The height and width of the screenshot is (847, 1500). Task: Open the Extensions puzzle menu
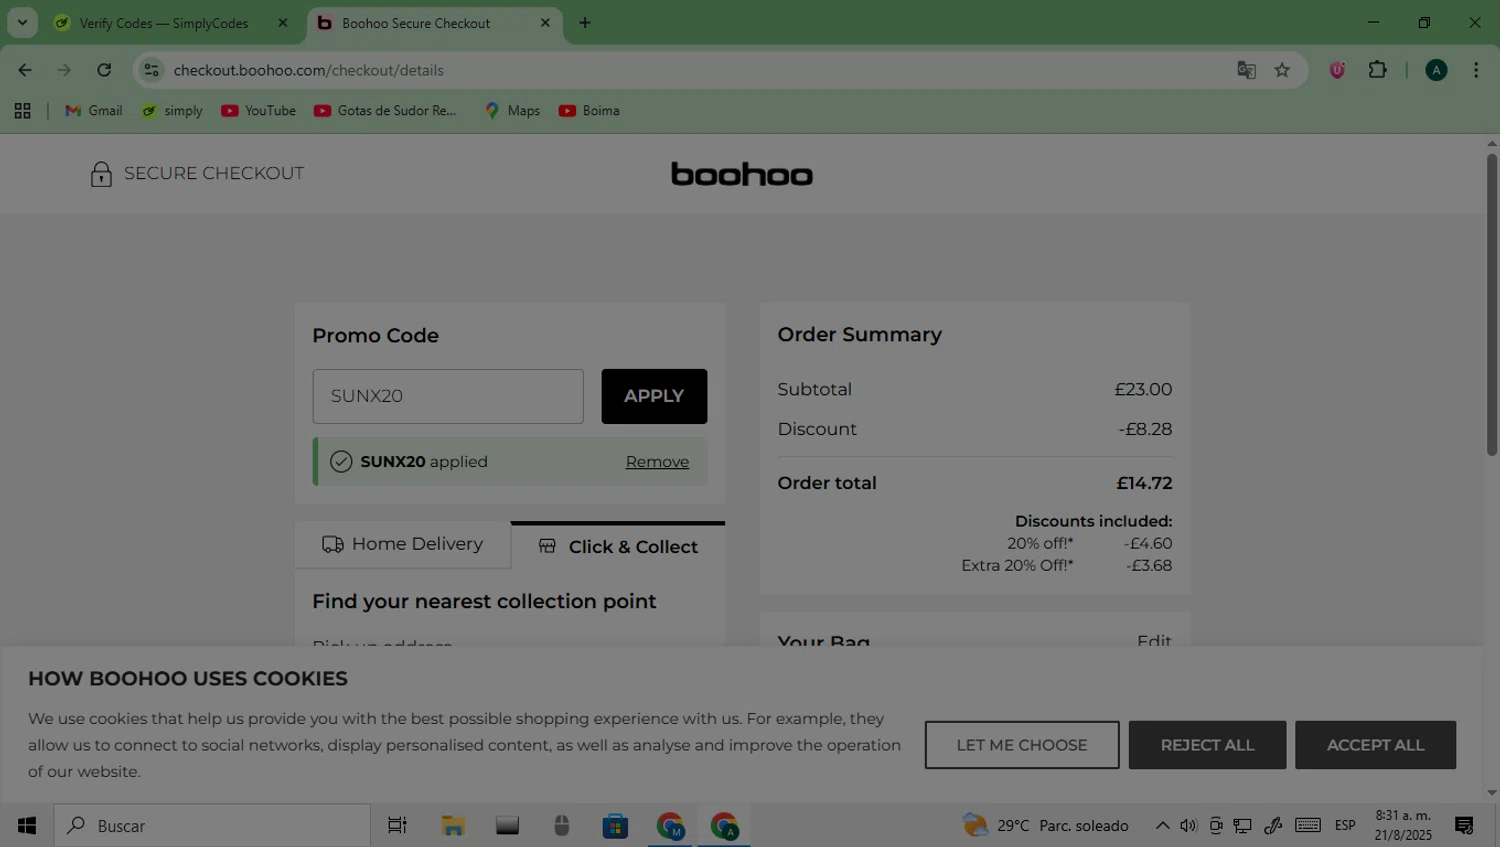pyautogui.click(x=1378, y=70)
